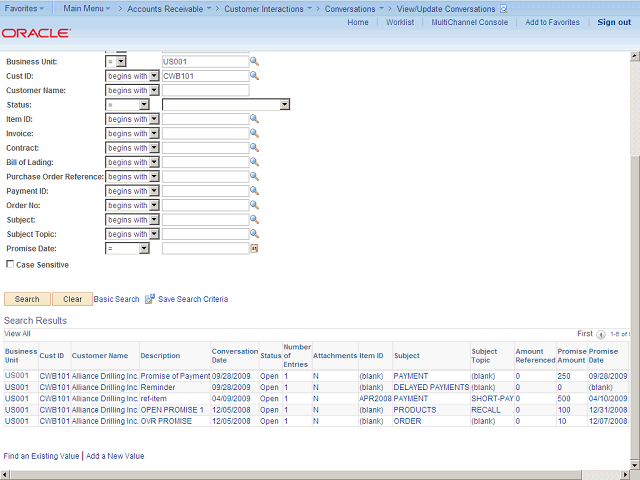Click the Search button
Screen dimensions: 640x480
click(x=27, y=299)
